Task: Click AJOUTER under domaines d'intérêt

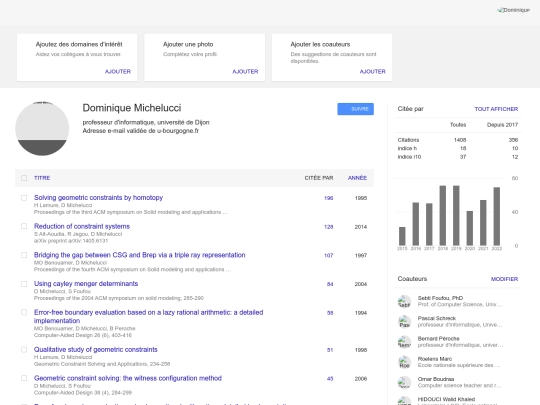Action: pos(118,72)
